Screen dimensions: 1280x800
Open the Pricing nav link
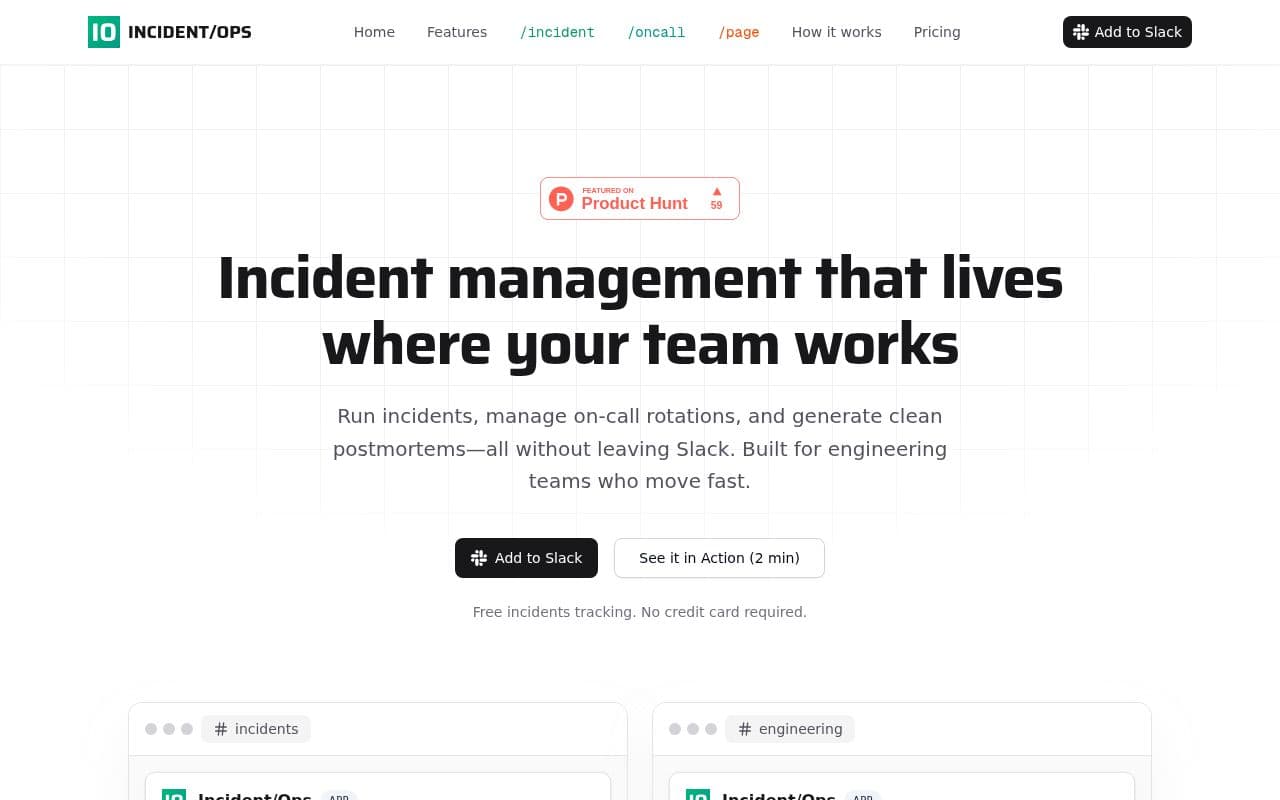937,32
